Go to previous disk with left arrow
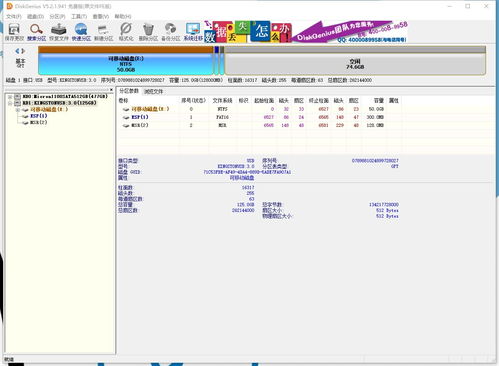 click(17, 51)
